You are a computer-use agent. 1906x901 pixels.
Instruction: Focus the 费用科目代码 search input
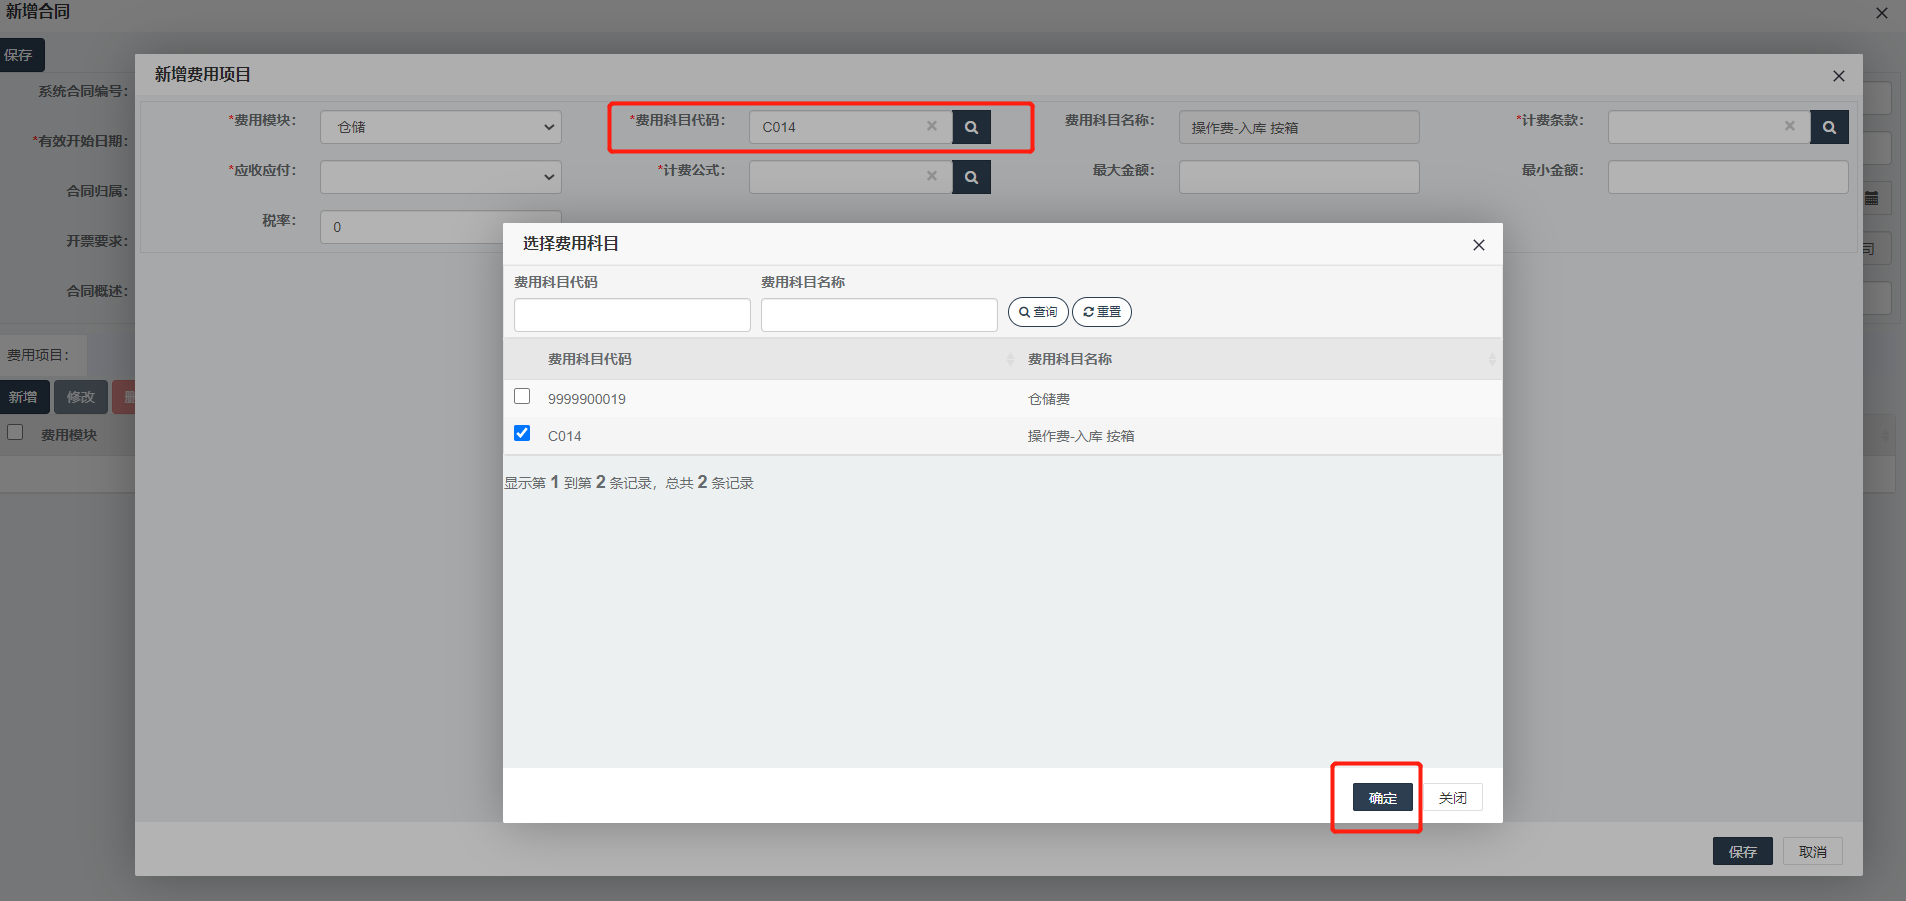[x=632, y=315]
